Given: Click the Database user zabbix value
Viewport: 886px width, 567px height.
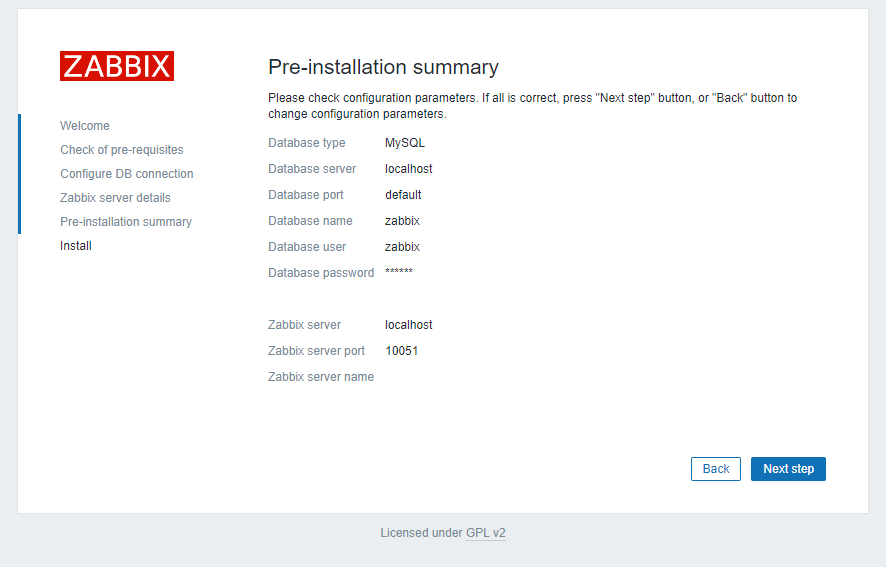Looking at the screenshot, I should point(402,247).
